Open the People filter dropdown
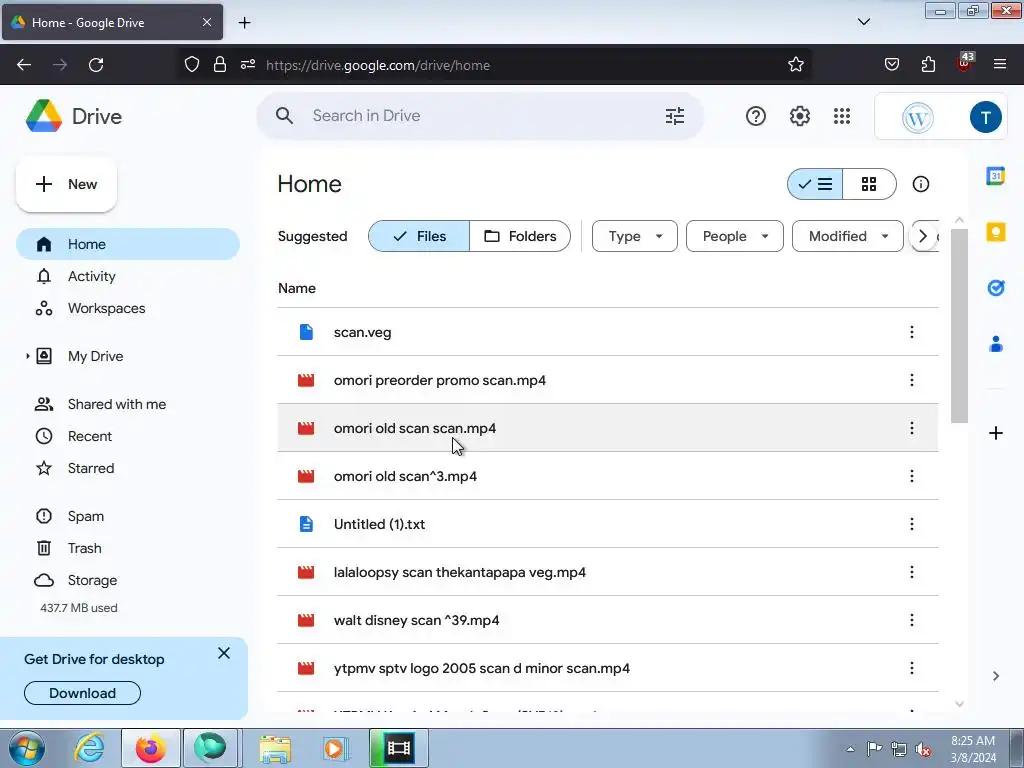 [x=735, y=236]
